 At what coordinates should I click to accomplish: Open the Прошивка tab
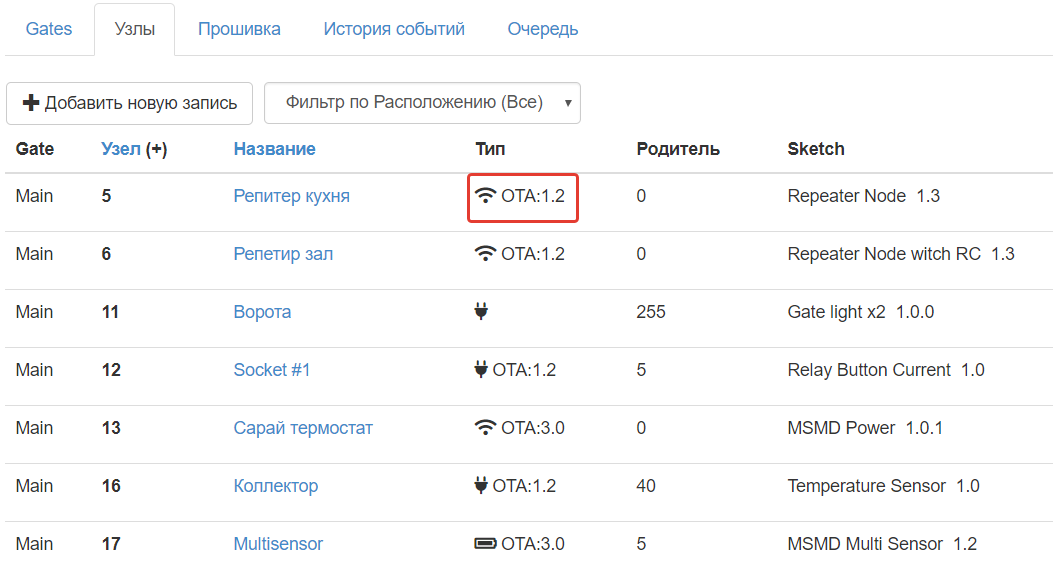pos(239,29)
